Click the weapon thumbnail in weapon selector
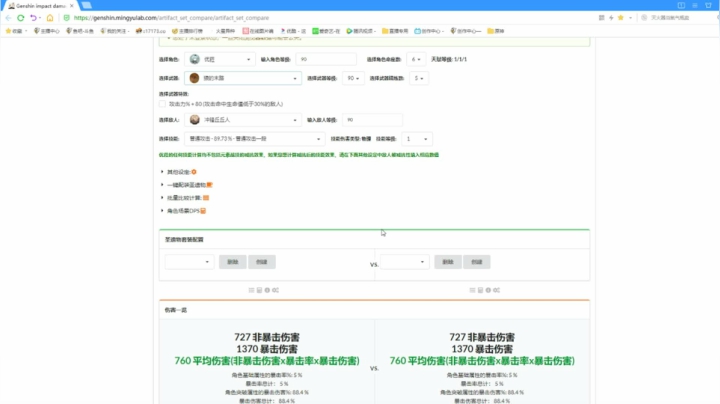This screenshot has width=720, height=404. (x=194, y=78)
